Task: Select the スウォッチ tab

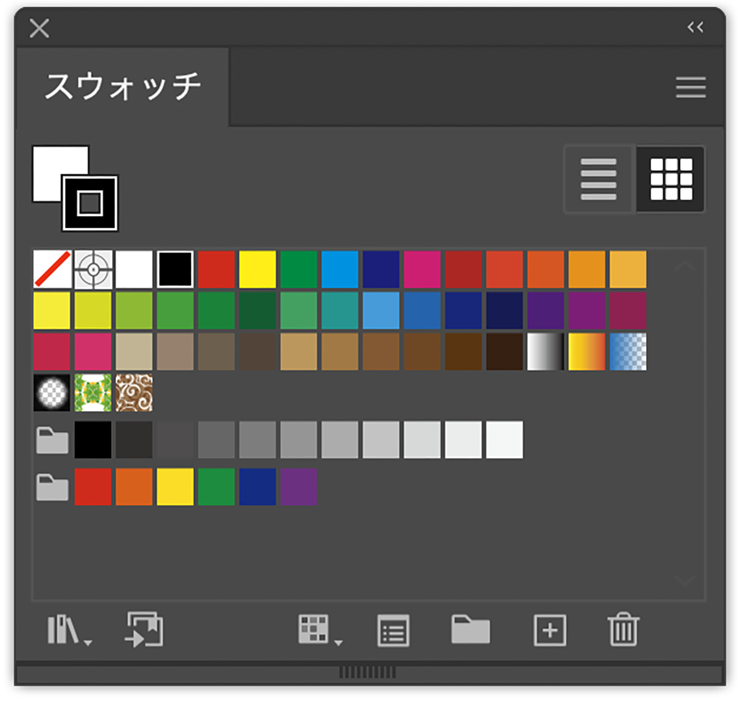Action: pos(123,87)
